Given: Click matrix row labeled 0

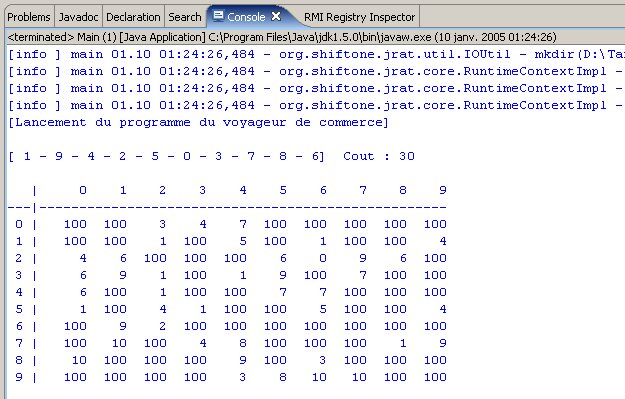Looking at the screenshot, I should [227, 224].
